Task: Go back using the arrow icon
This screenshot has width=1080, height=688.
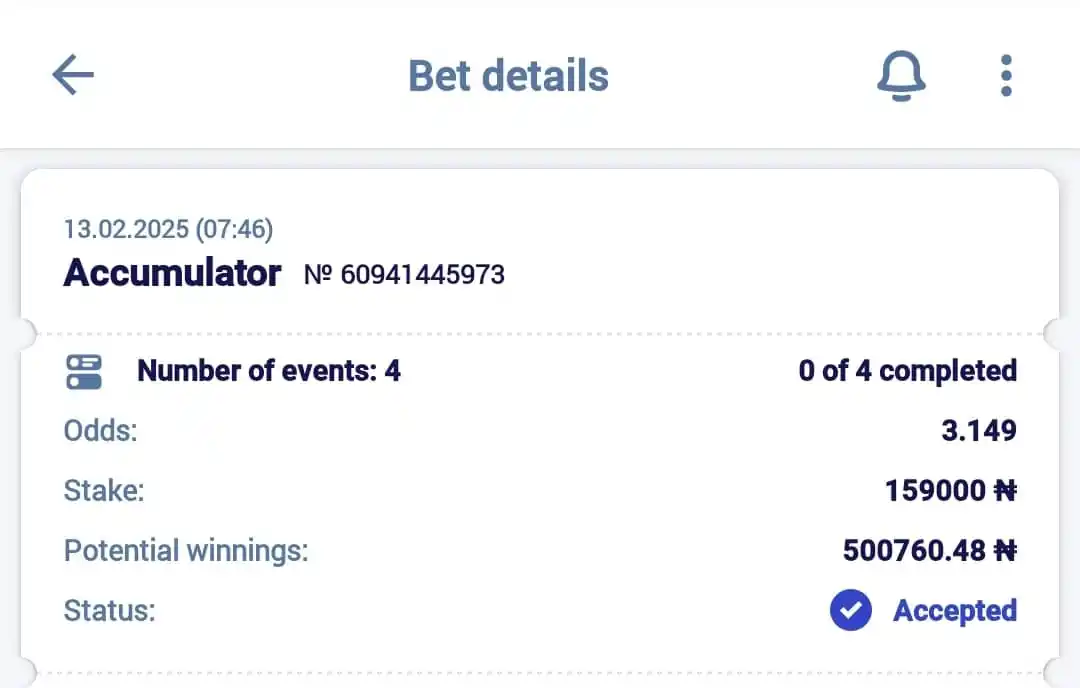Action: 73,74
